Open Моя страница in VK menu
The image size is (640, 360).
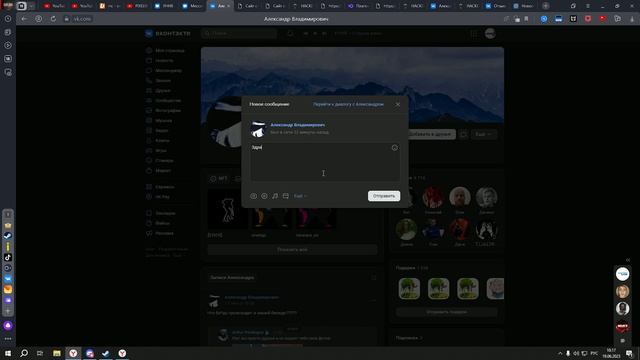coord(169,51)
